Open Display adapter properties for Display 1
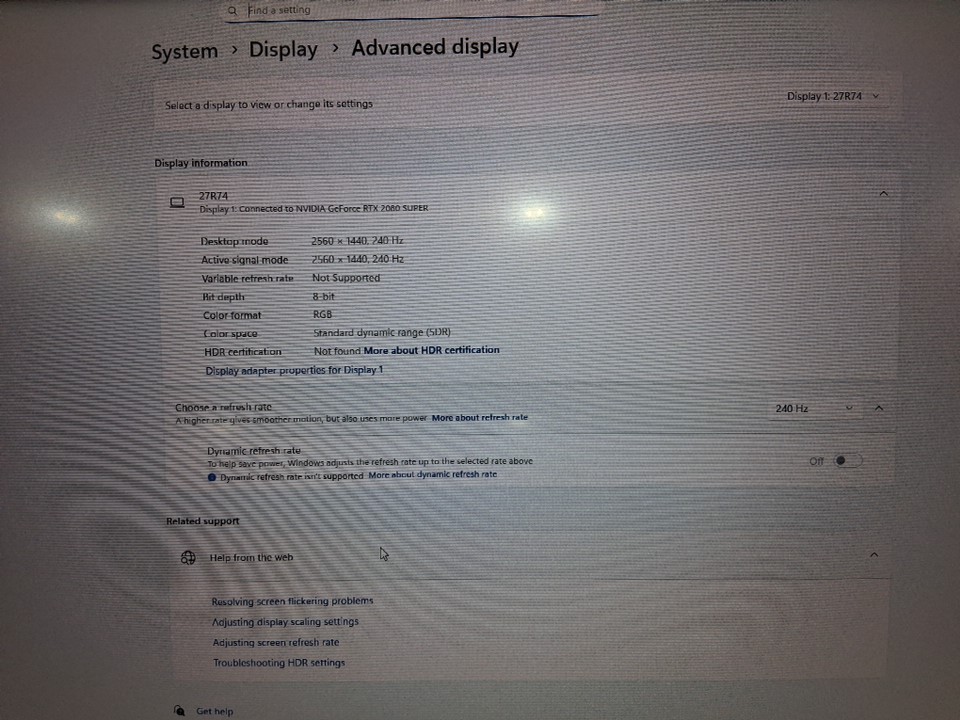The width and height of the screenshot is (960, 720). point(294,371)
